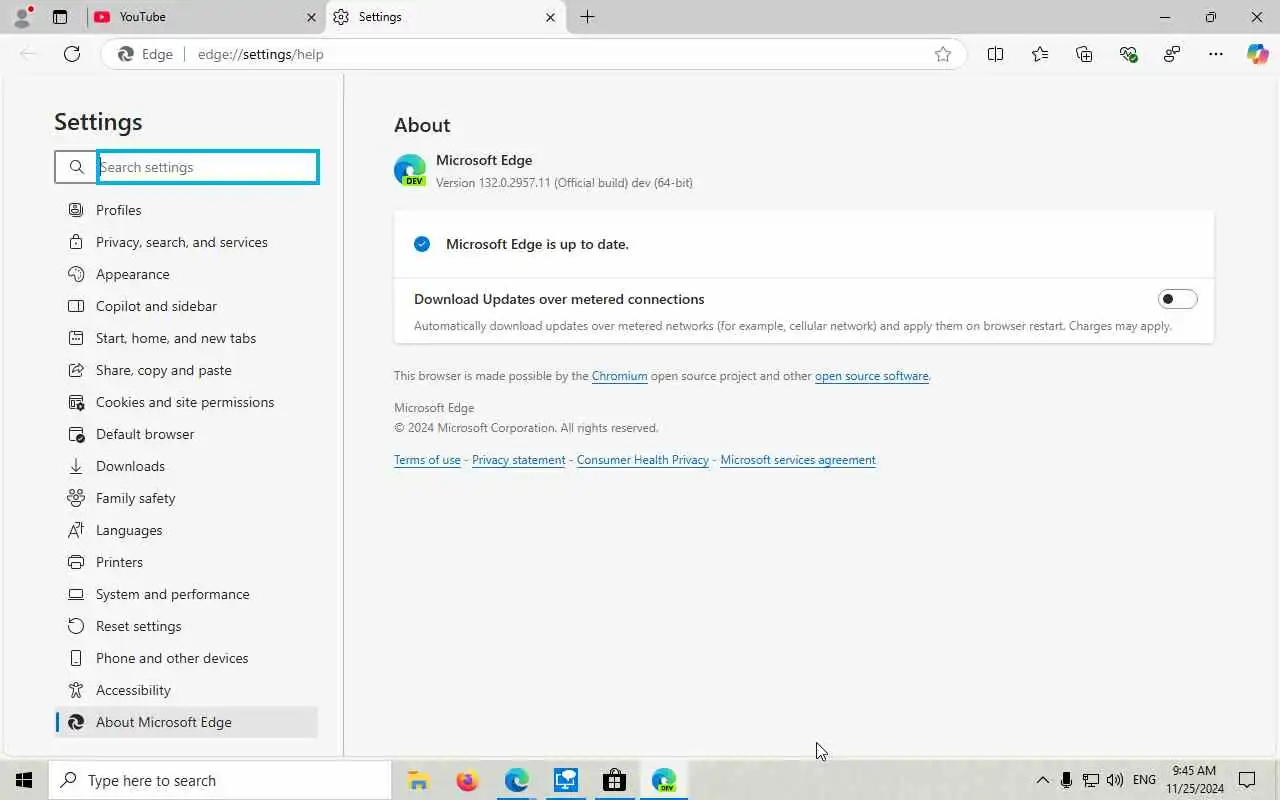Open the open source software link

tap(871, 376)
